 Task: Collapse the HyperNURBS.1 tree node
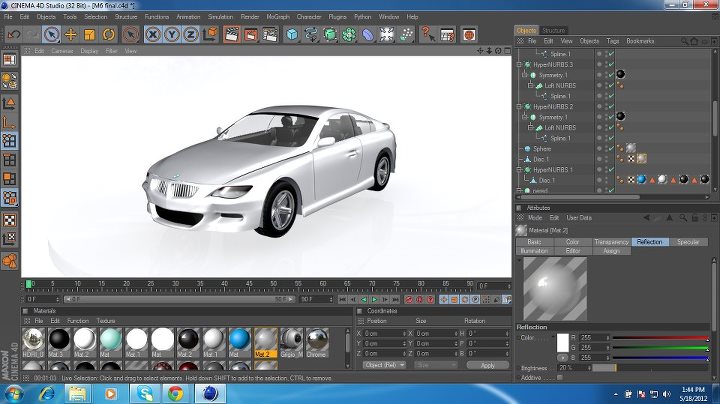(519, 170)
